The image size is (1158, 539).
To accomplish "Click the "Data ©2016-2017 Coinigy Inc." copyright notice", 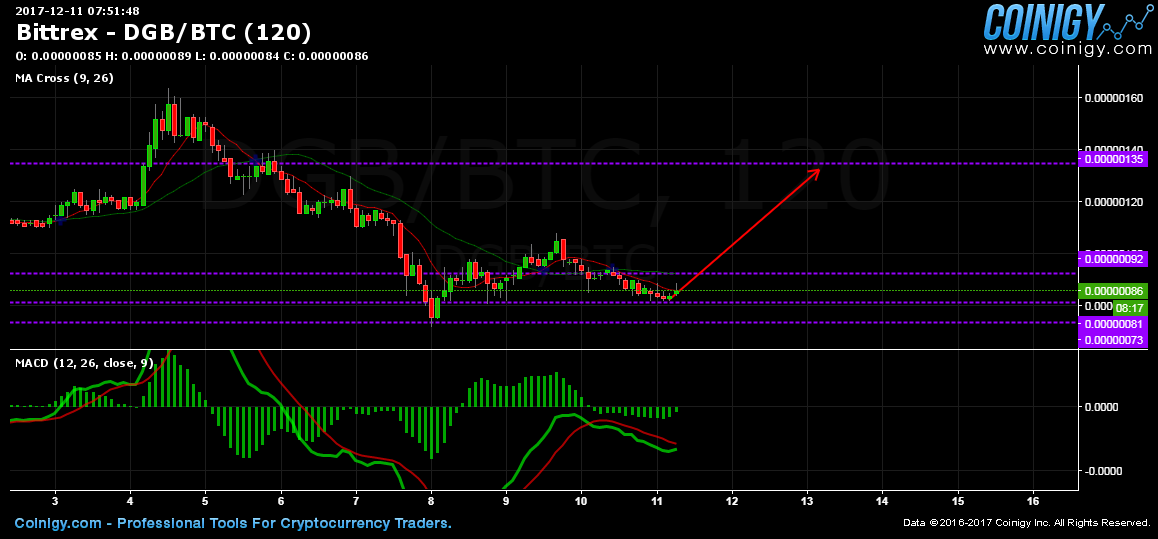I will coord(1027,523).
